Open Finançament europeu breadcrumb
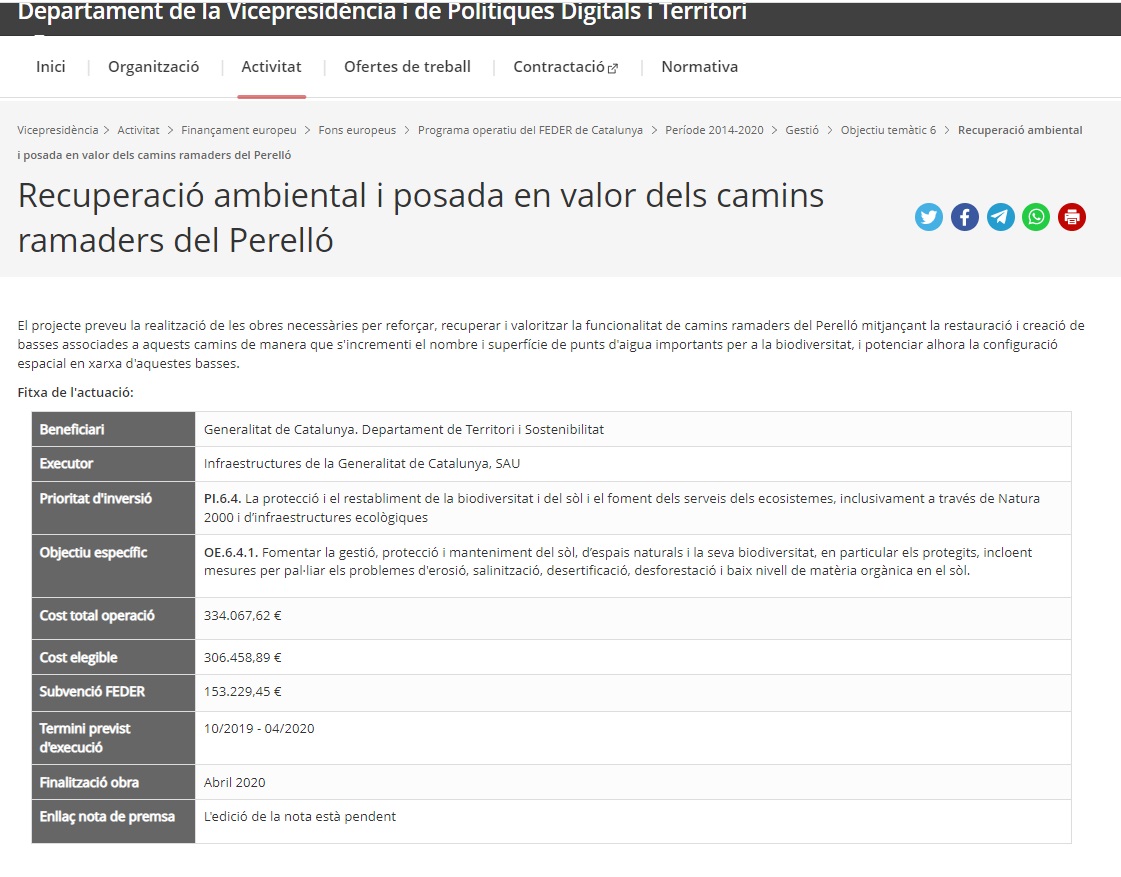This screenshot has height=877, width=1121. [x=239, y=130]
